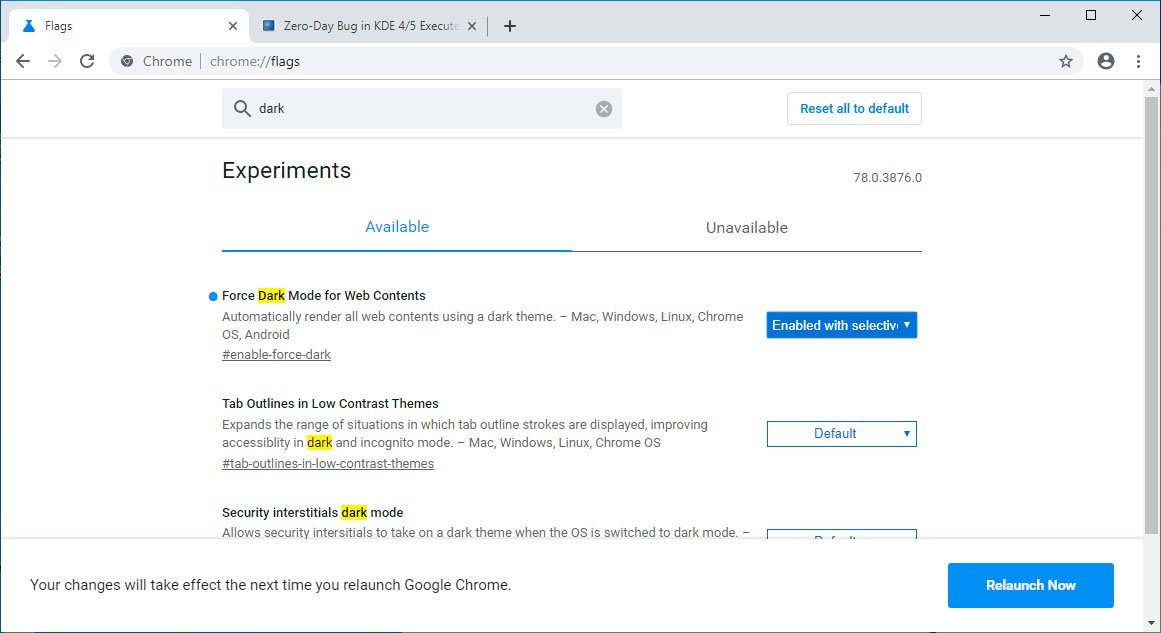Image resolution: width=1161 pixels, height=633 pixels.
Task: Follow the #enable-force-dark link
Action: pos(276,355)
